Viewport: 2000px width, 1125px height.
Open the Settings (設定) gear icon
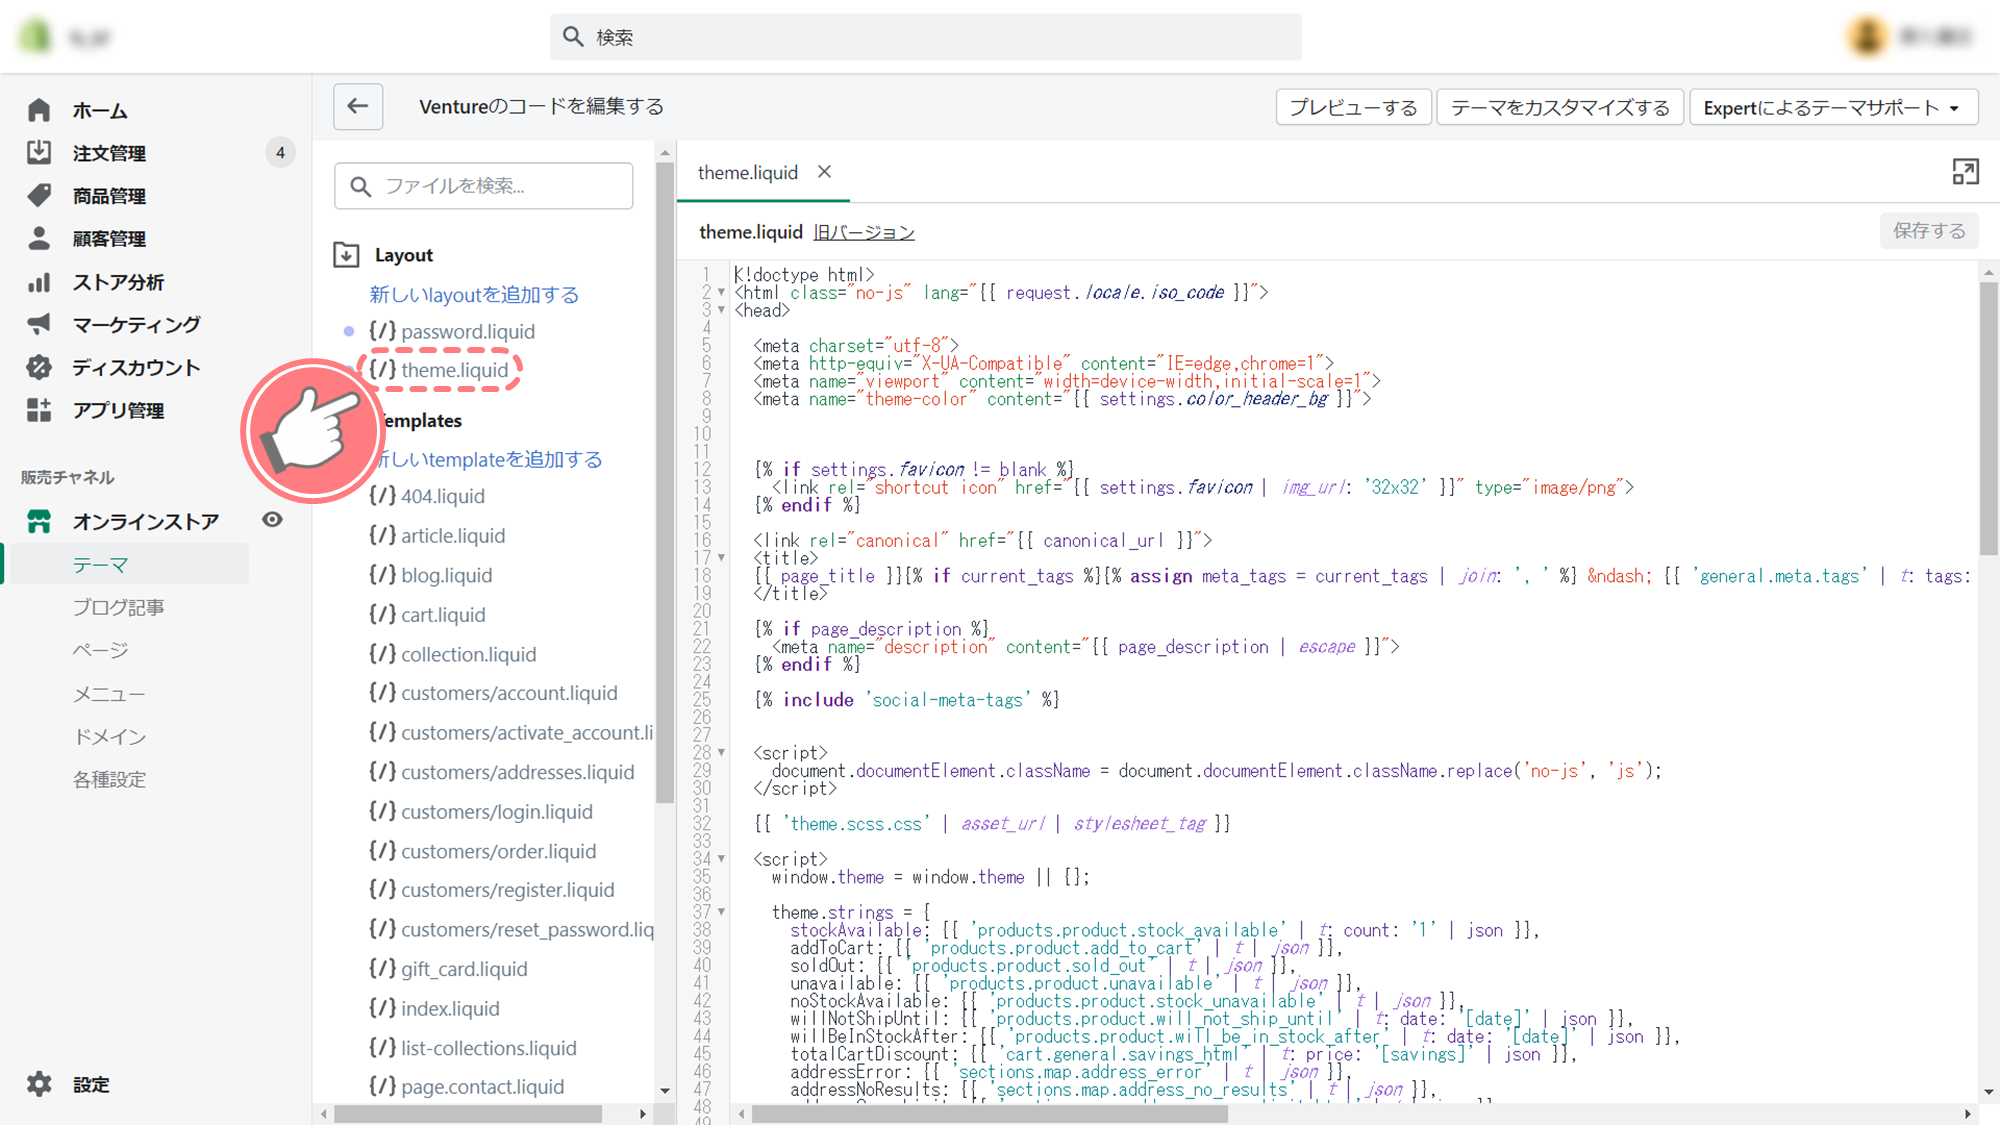click(39, 1084)
